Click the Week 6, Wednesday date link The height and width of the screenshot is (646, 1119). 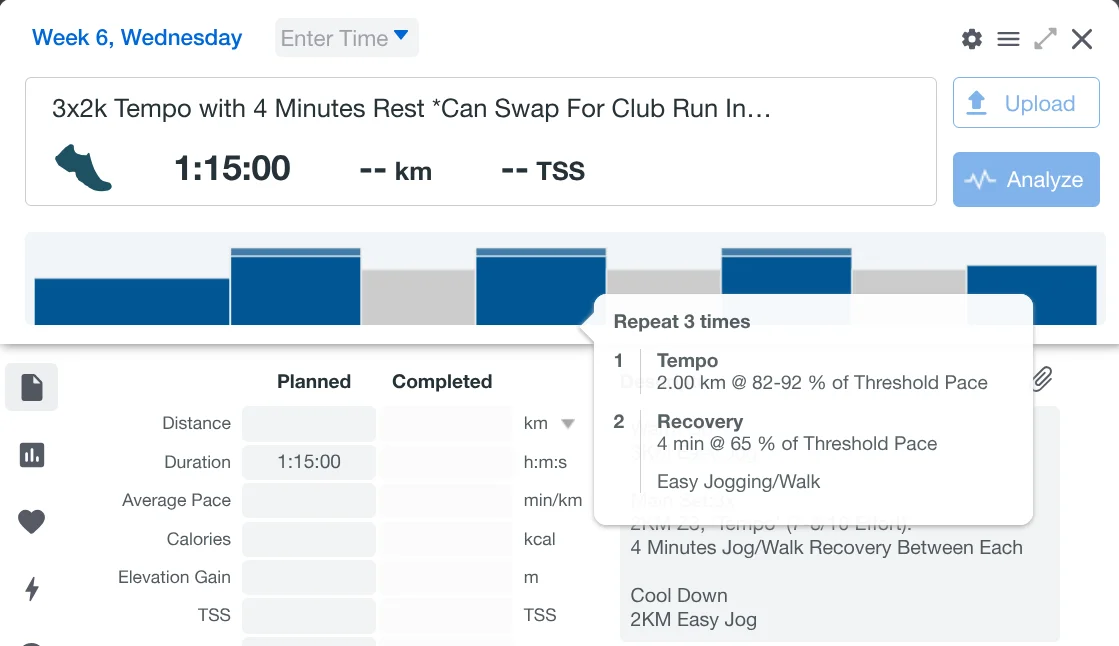[137, 38]
